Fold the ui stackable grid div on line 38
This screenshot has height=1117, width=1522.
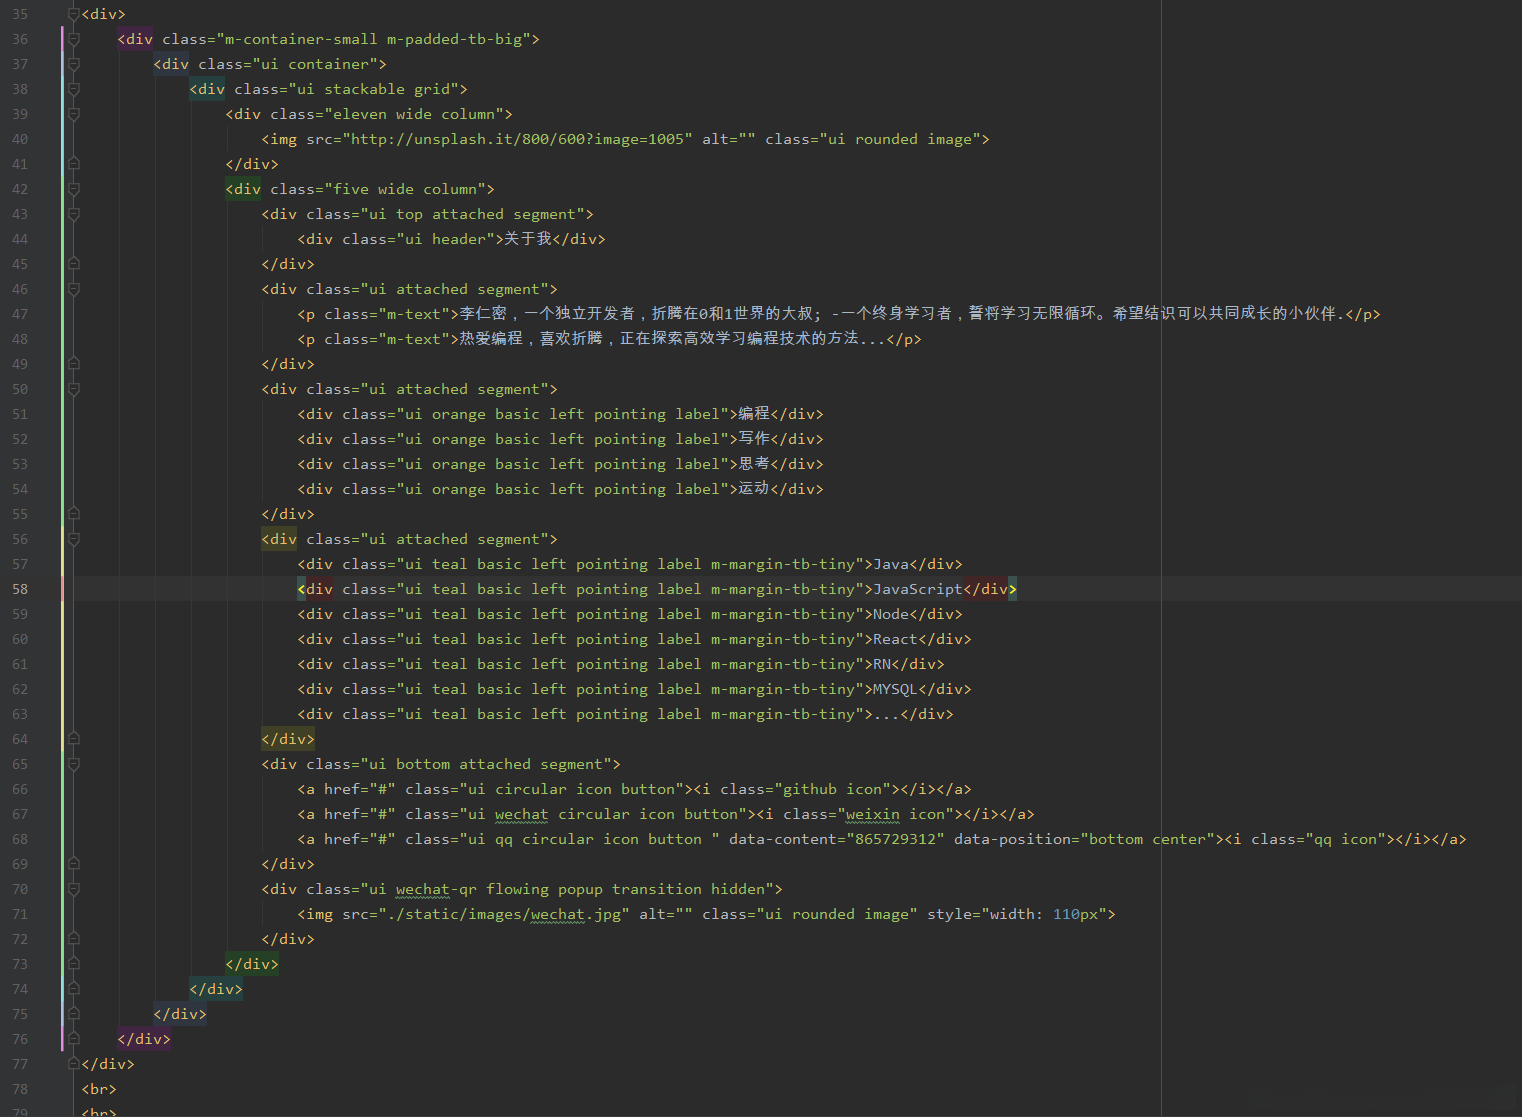pos(73,89)
